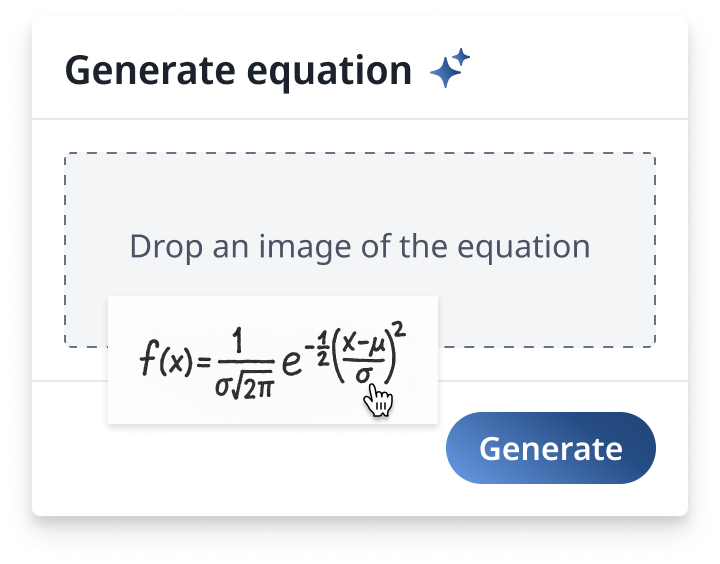The height and width of the screenshot is (564, 720).
Task: Click the "Generate equation" heading text
Action: point(238,71)
